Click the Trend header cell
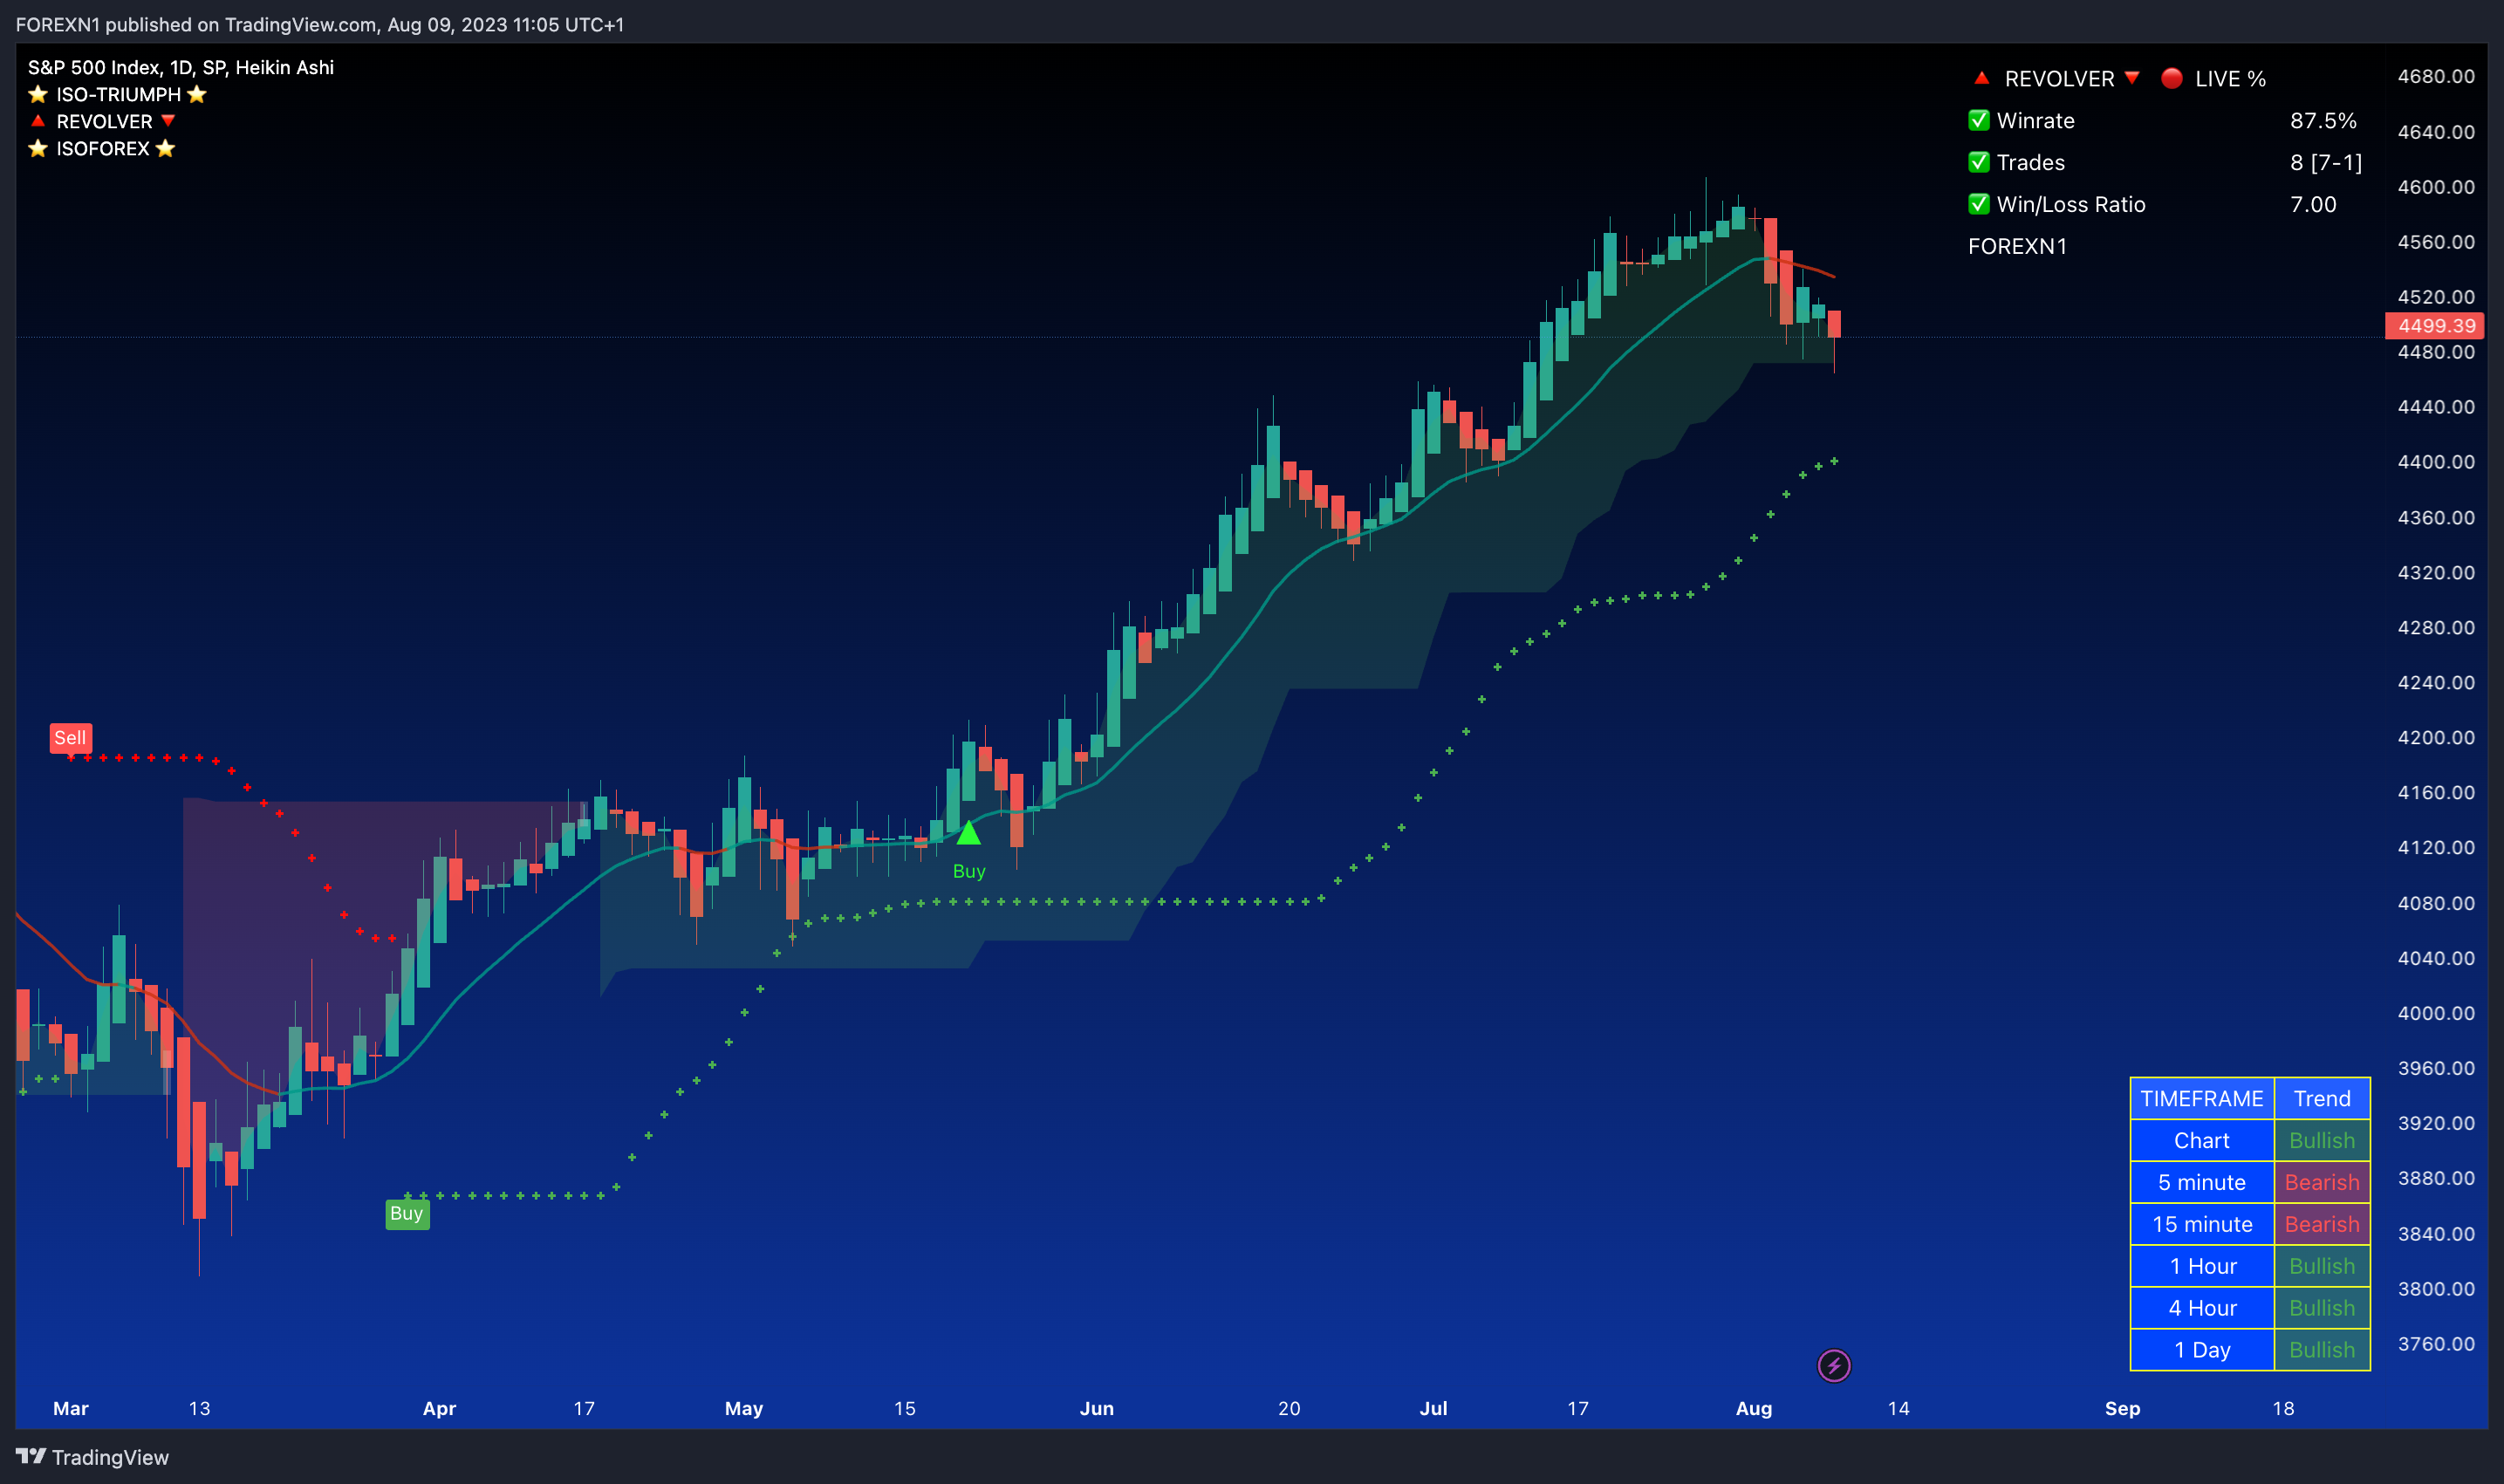 tap(2322, 1098)
